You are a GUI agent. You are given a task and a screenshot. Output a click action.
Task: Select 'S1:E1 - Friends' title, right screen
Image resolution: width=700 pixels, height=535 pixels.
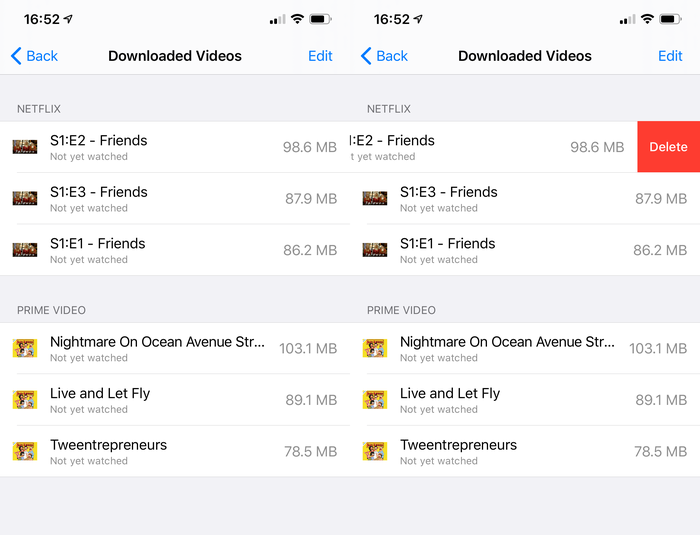(x=448, y=243)
